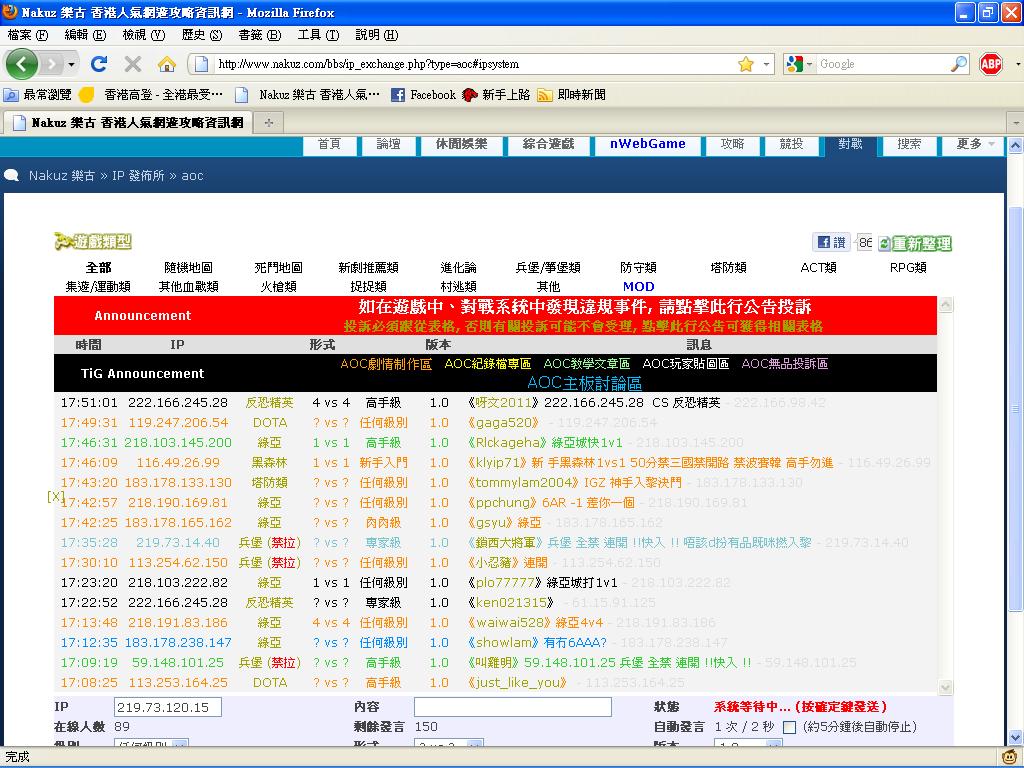Screen dimensions: 1024x768
Task: Open a new tab with the plus button
Action: pos(268,122)
